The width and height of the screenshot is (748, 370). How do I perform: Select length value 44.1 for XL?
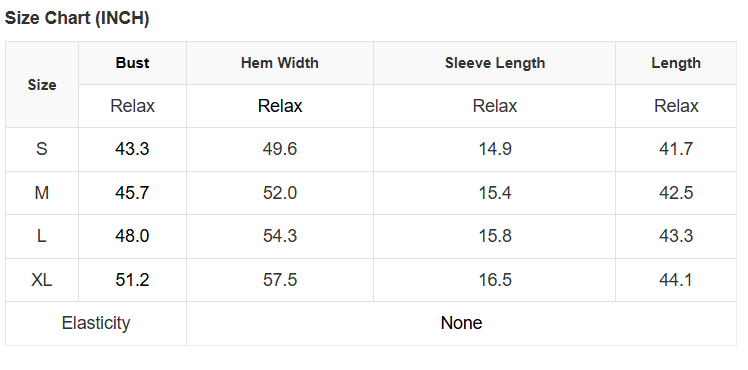coord(676,280)
